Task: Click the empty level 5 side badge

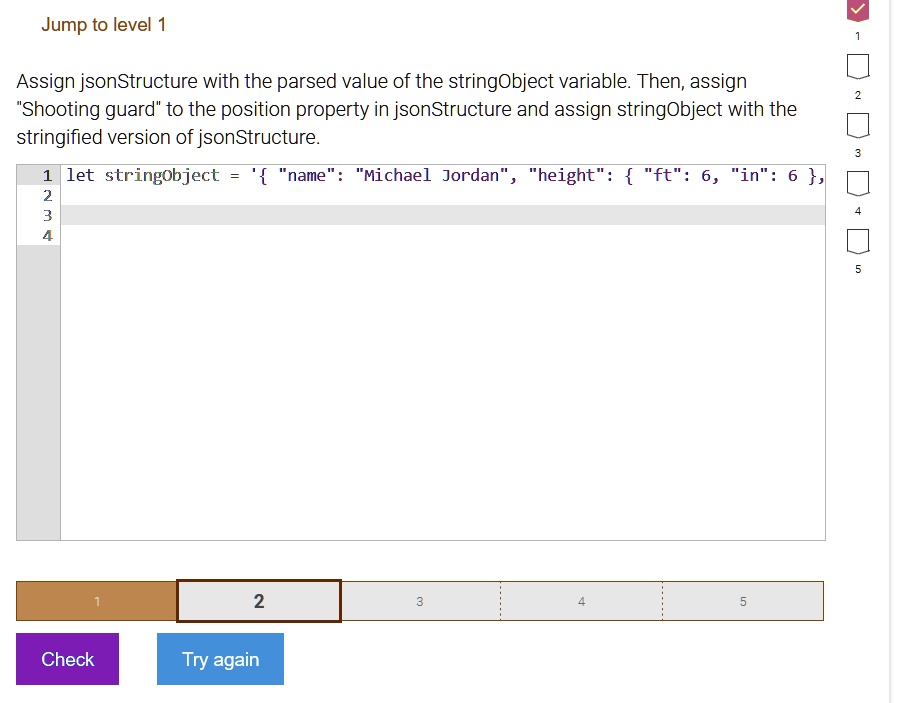Action: [x=858, y=241]
